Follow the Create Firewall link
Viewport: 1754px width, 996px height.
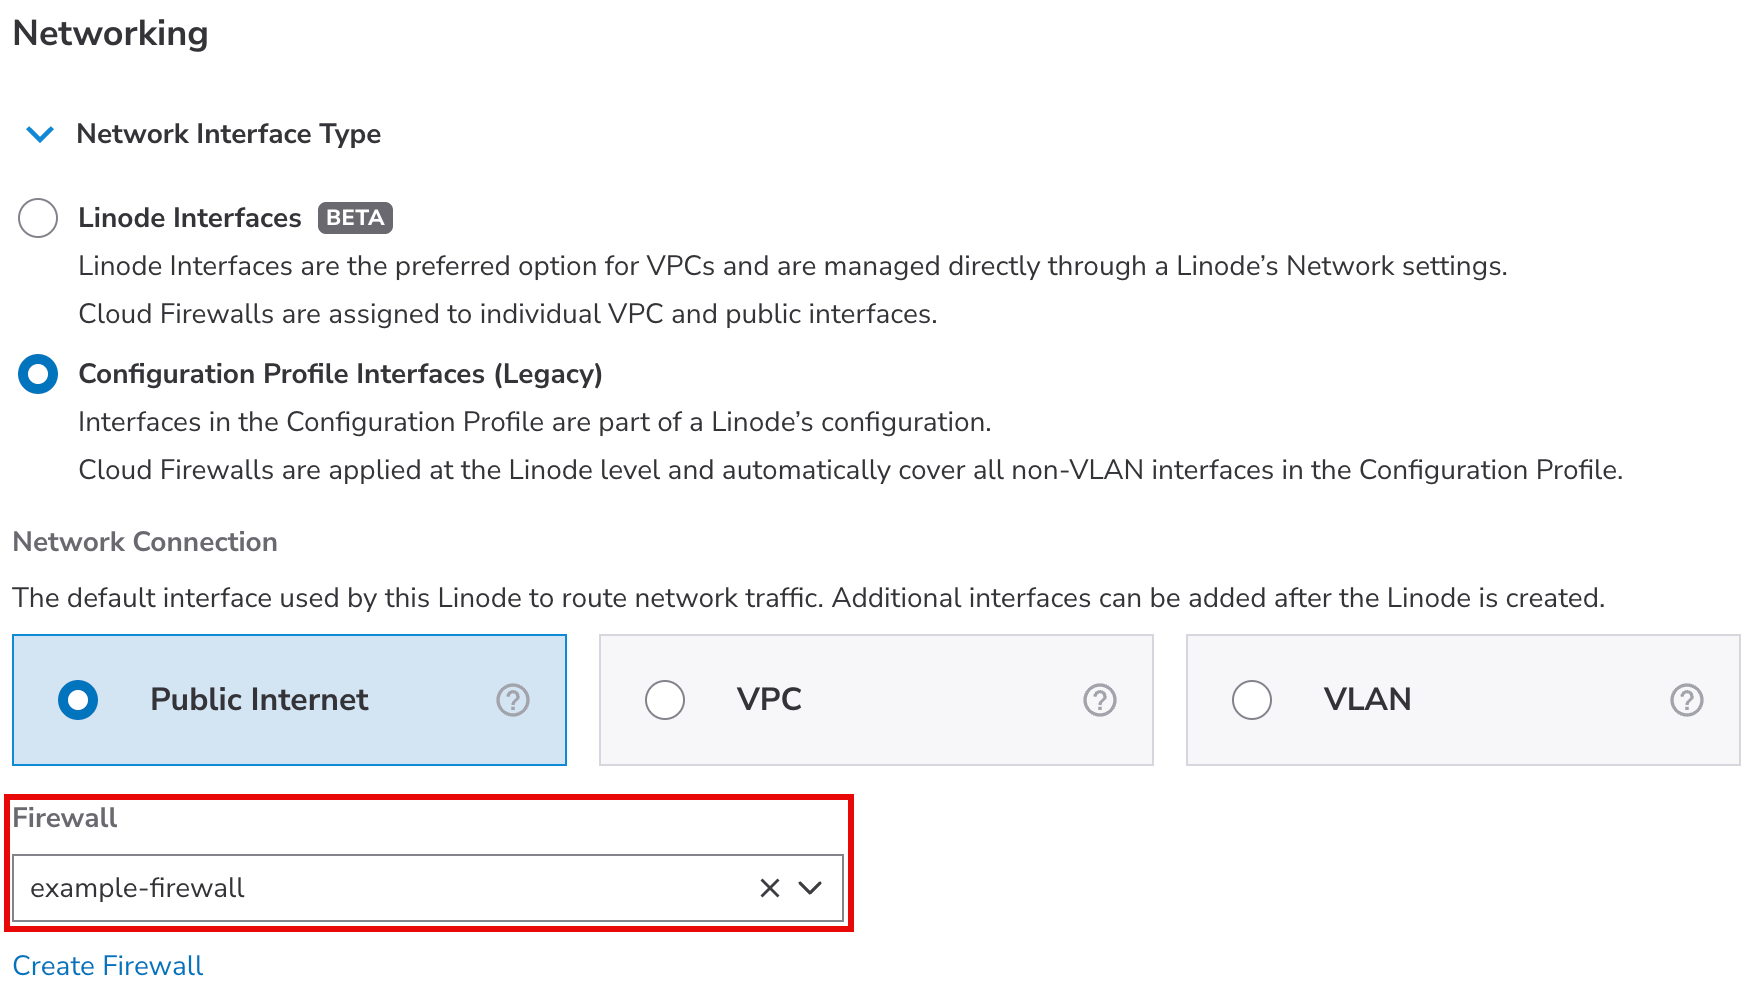click(x=108, y=966)
